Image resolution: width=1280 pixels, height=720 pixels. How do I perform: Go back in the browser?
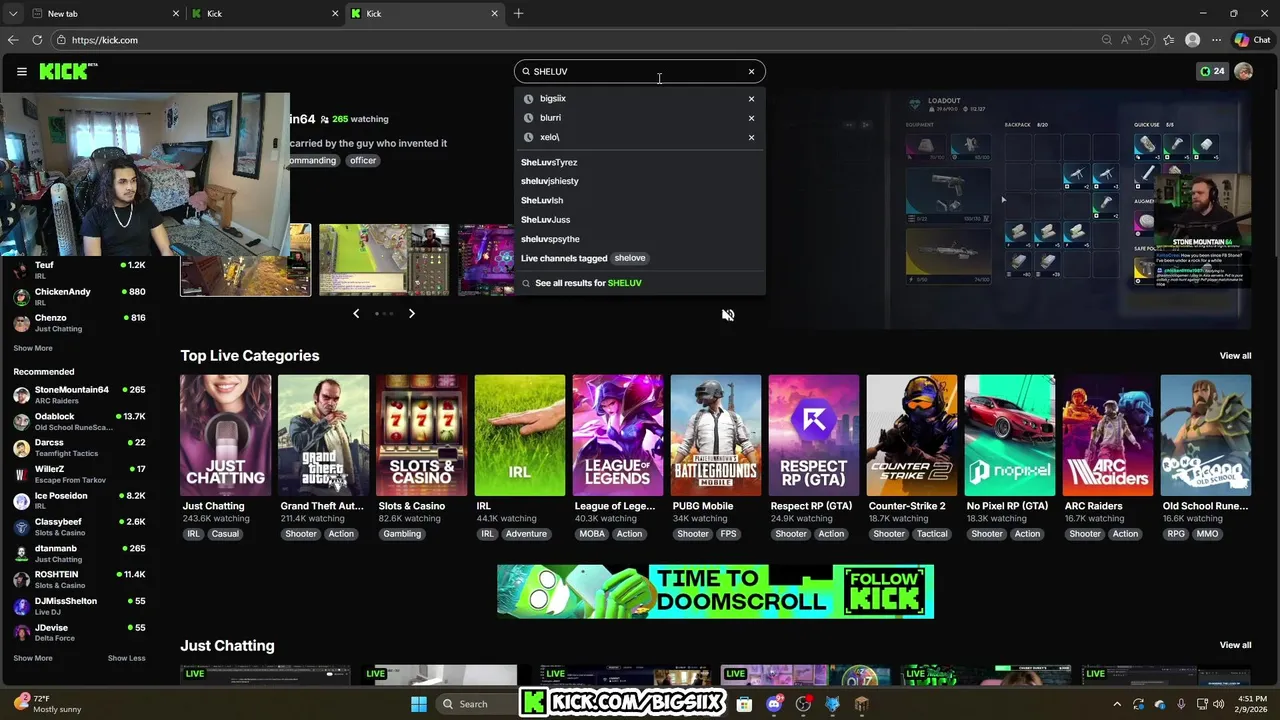pyautogui.click(x=13, y=40)
